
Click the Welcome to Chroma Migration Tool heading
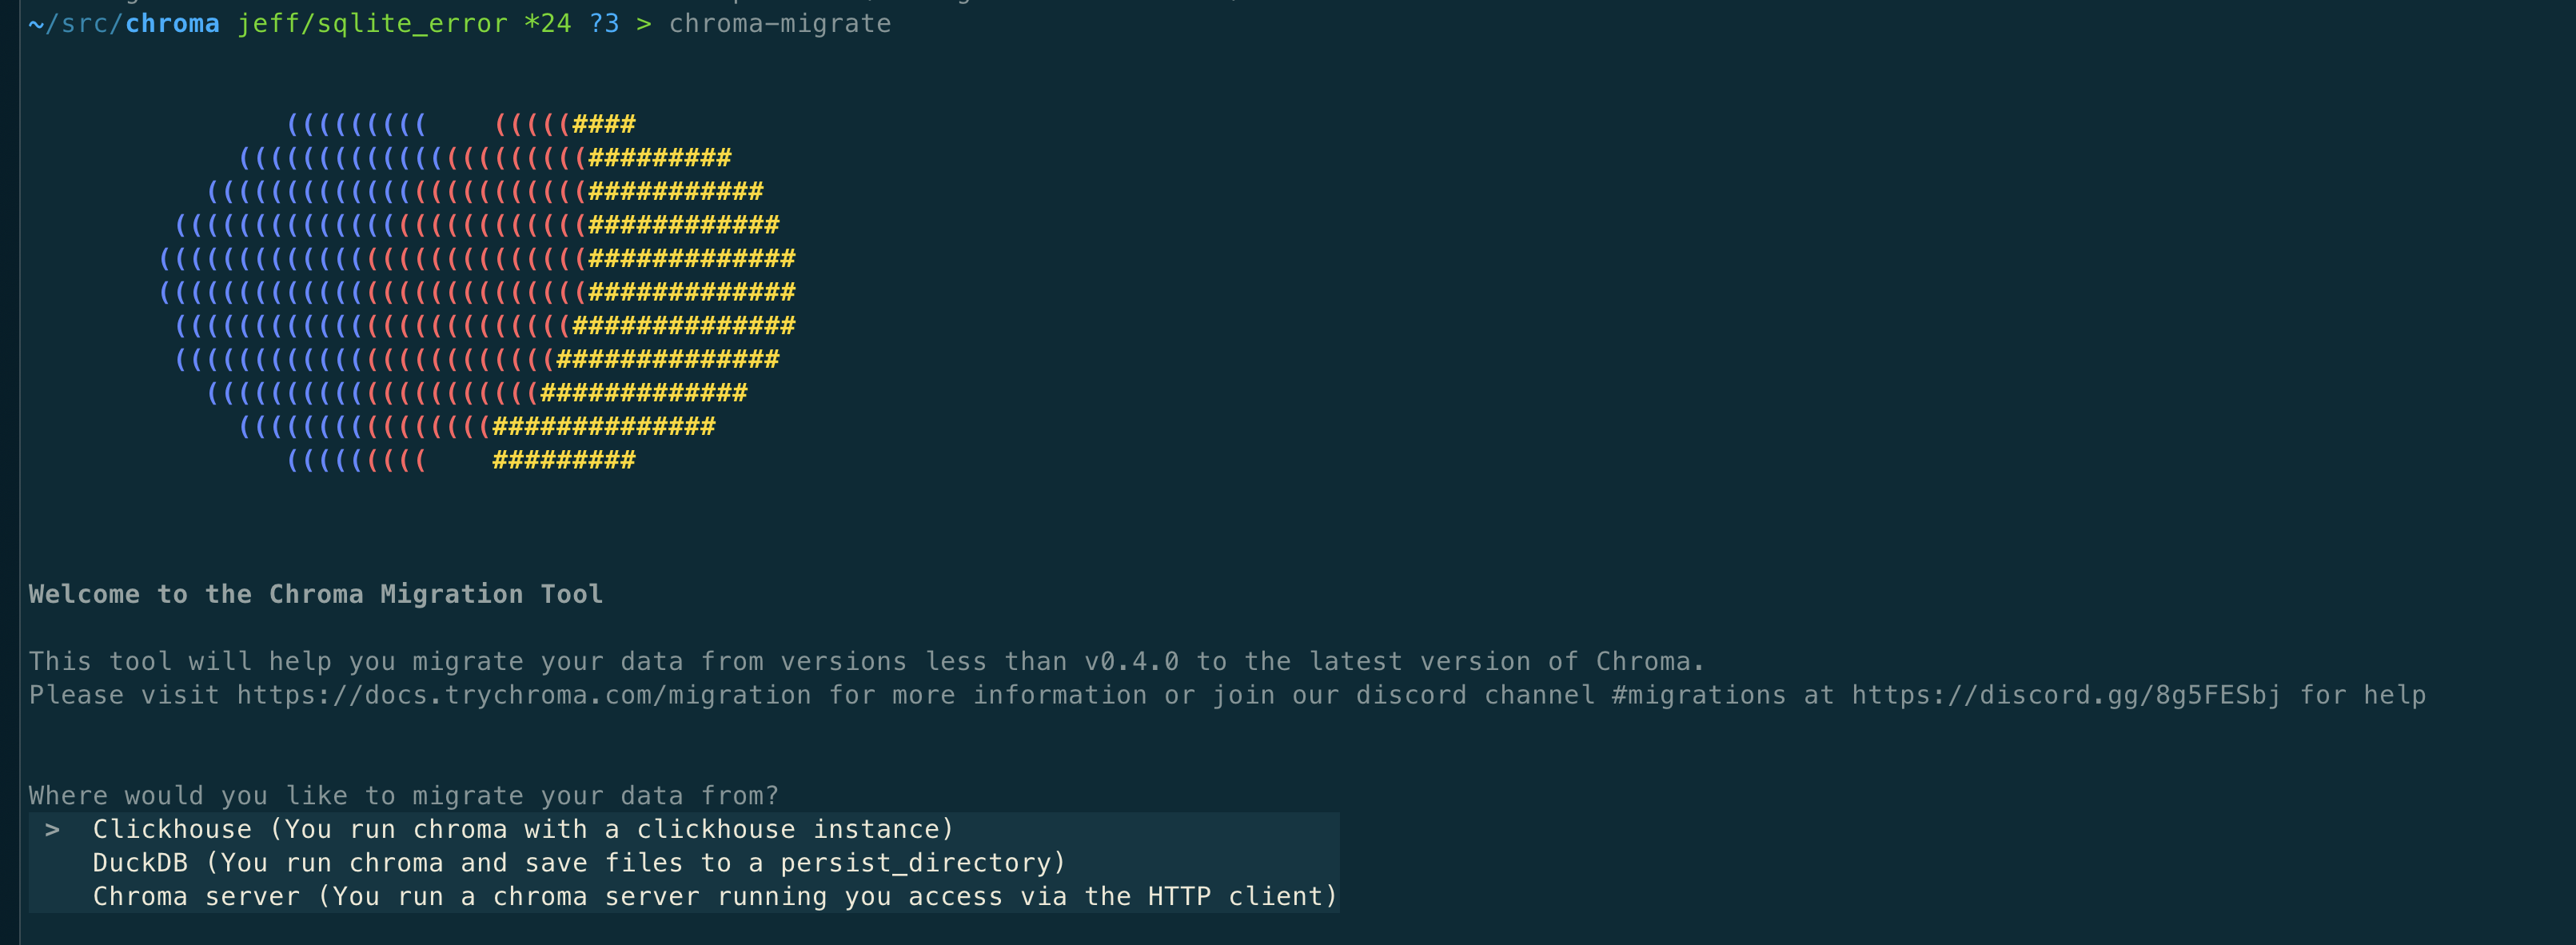coord(315,594)
